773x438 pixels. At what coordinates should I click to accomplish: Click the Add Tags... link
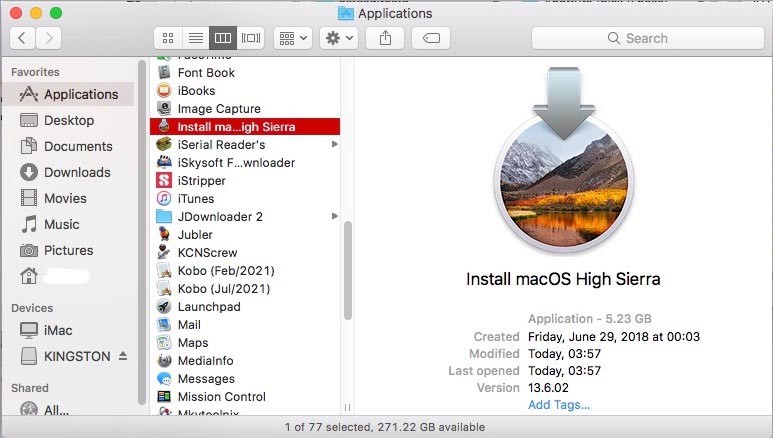click(559, 404)
